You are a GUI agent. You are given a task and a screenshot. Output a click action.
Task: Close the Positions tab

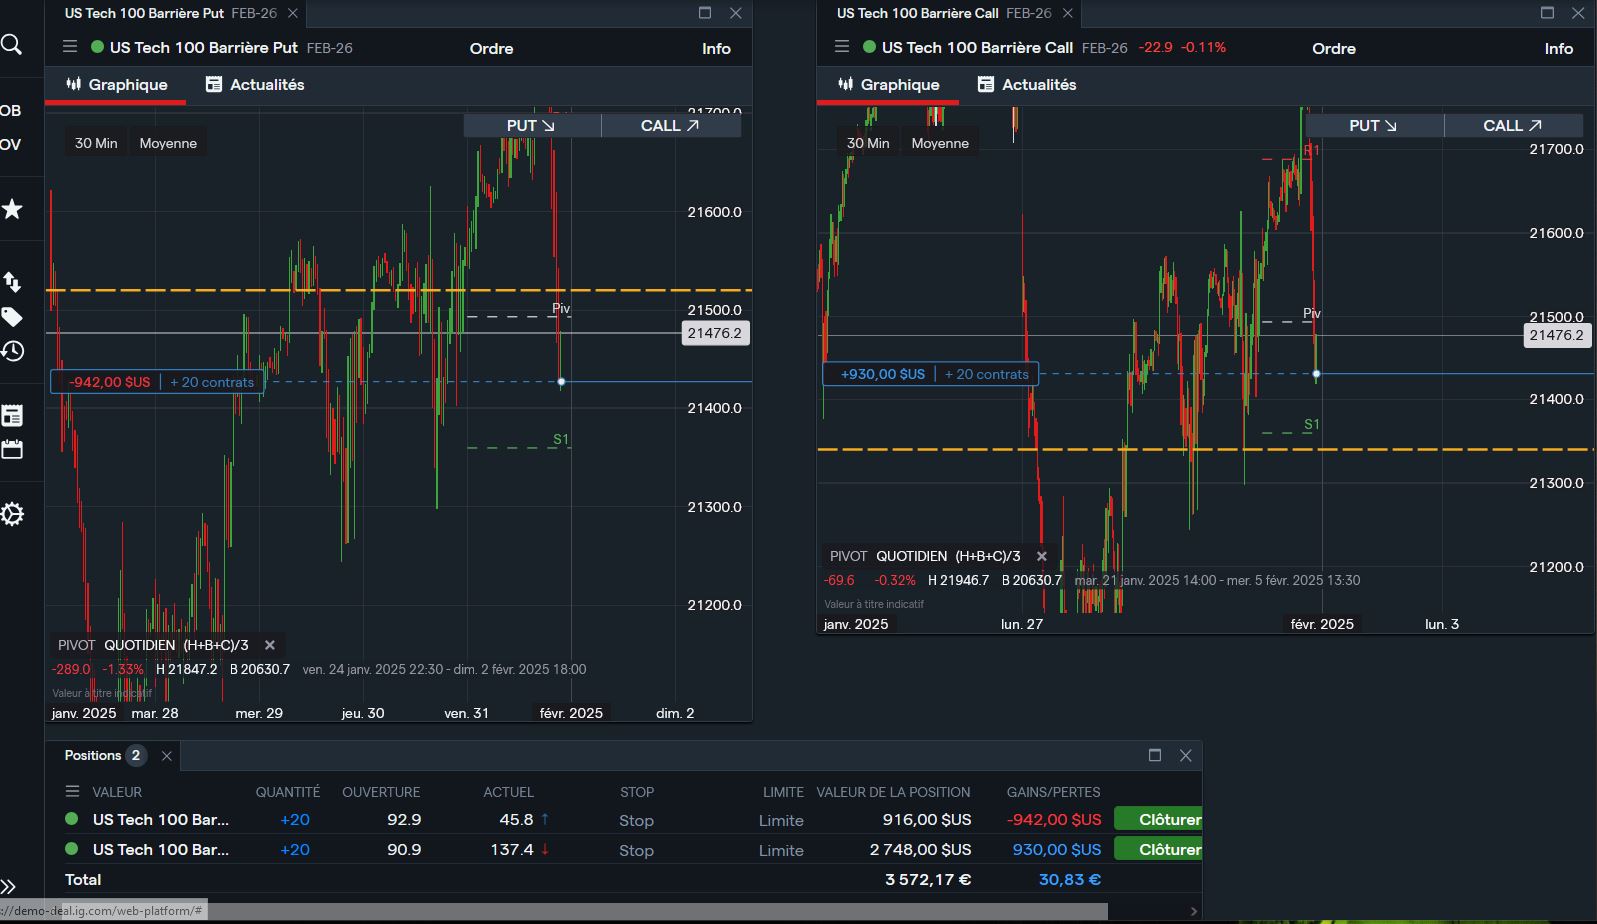(167, 756)
